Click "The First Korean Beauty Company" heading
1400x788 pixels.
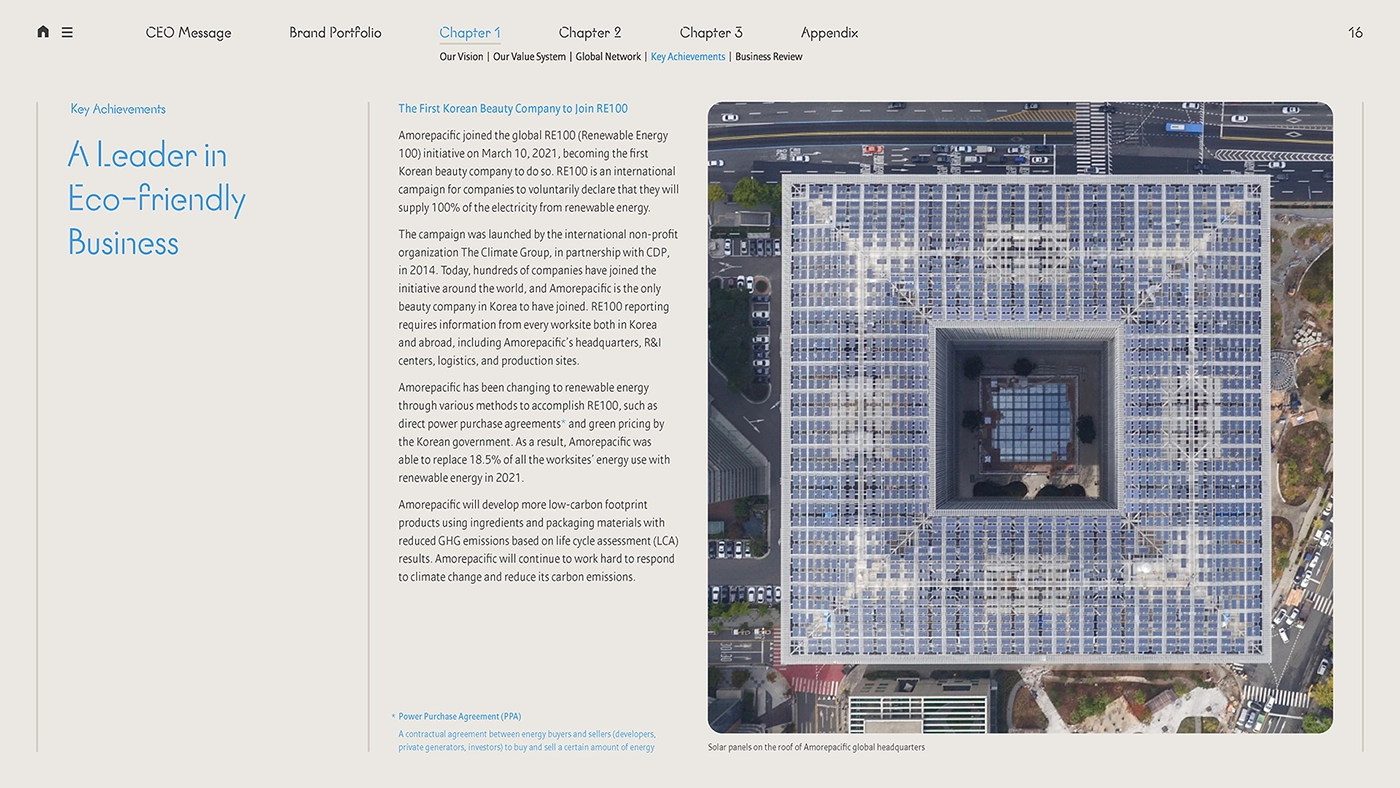[513, 109]
